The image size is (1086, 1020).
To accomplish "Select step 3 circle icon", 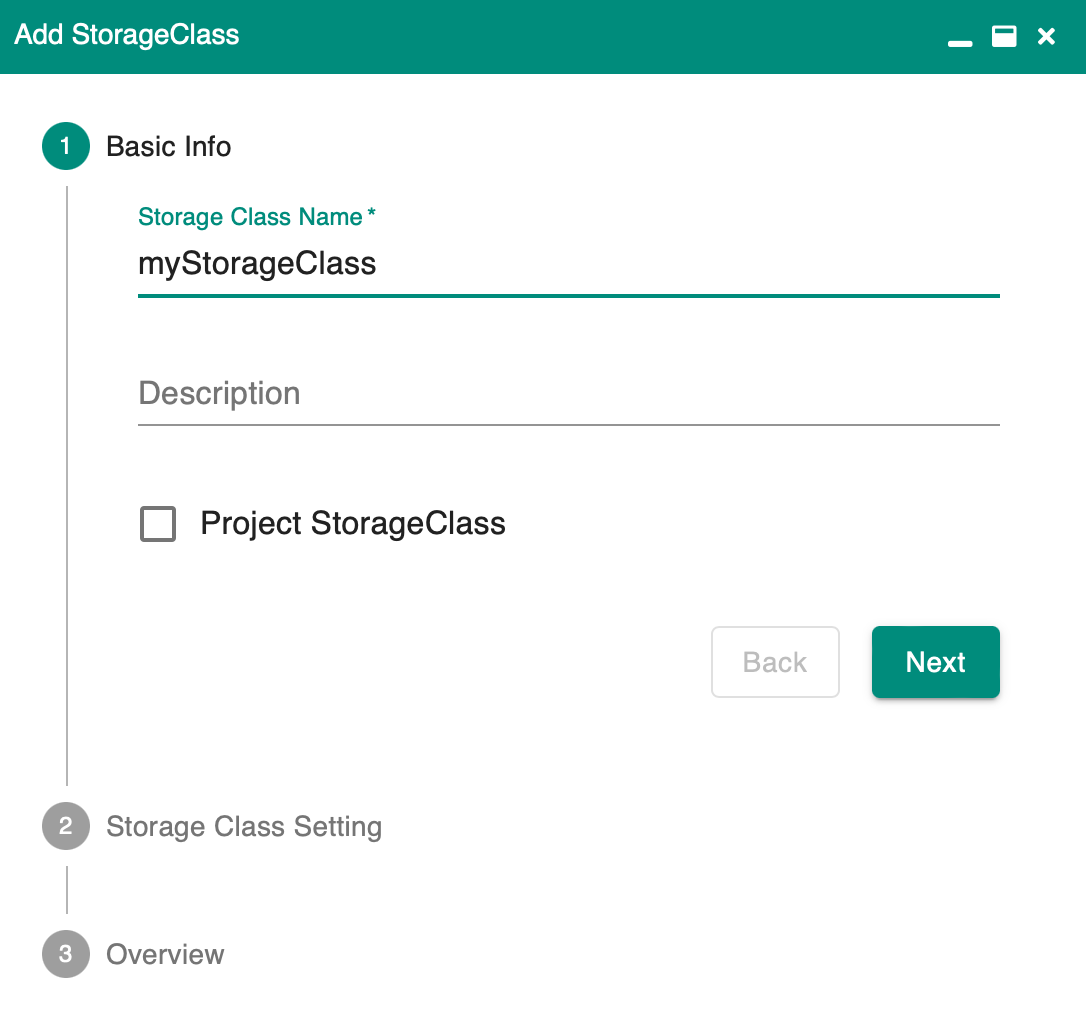I will pyautogui.click(x=66, y=954).
